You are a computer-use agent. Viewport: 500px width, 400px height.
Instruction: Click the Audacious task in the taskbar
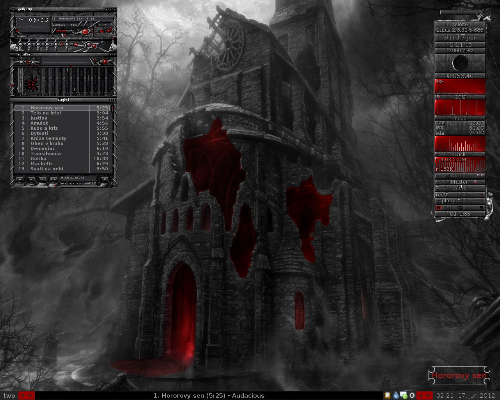209,396
